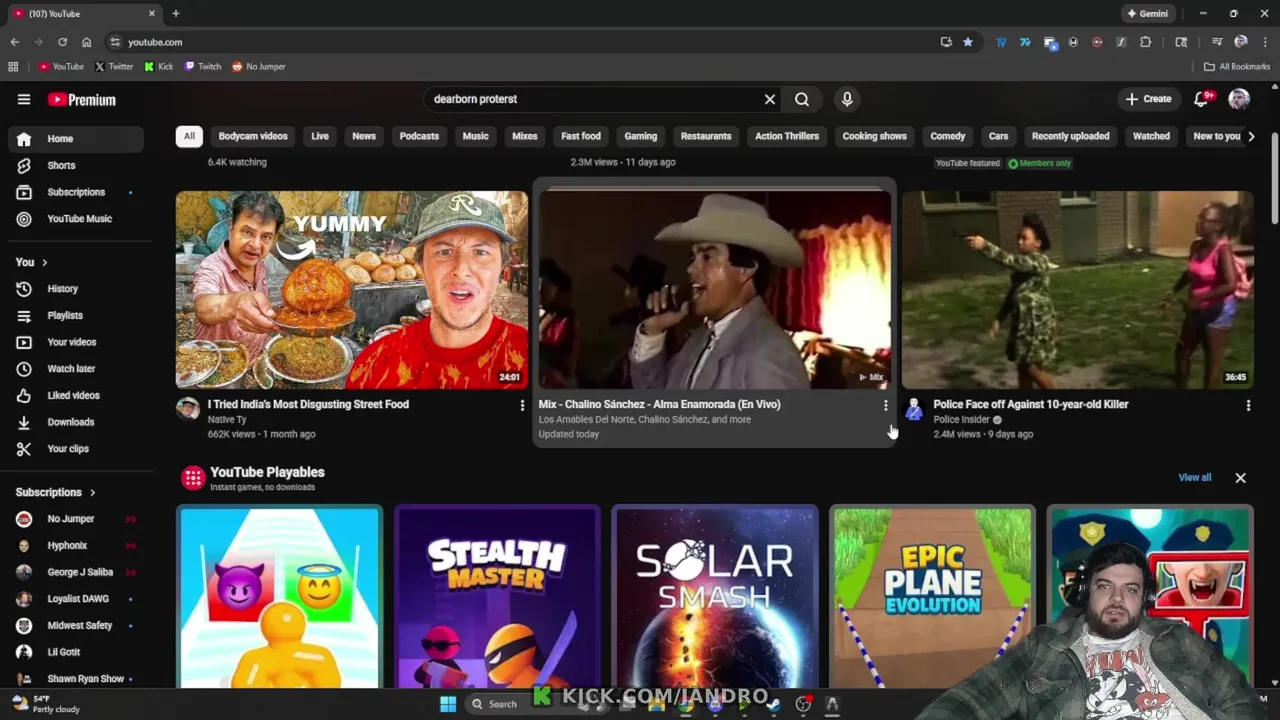
Task: Open Windows Start menu
Action: coord(448,703)
